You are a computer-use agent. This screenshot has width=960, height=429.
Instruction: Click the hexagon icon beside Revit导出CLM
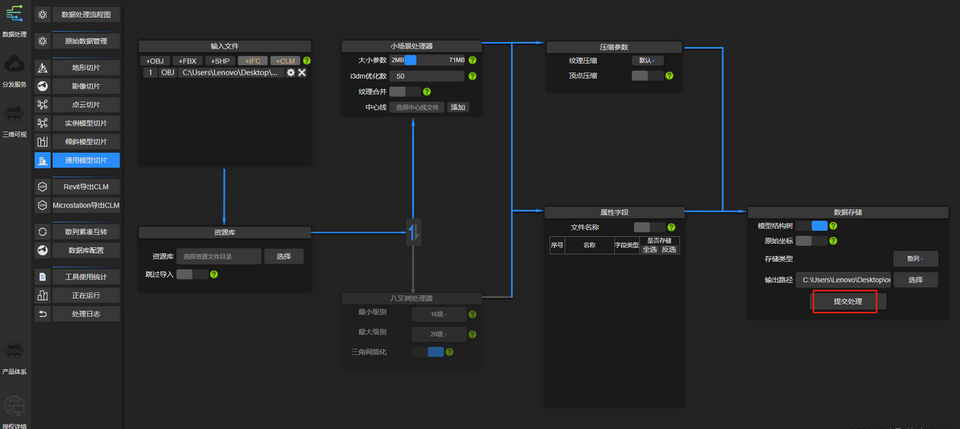(x=42, y=187)
